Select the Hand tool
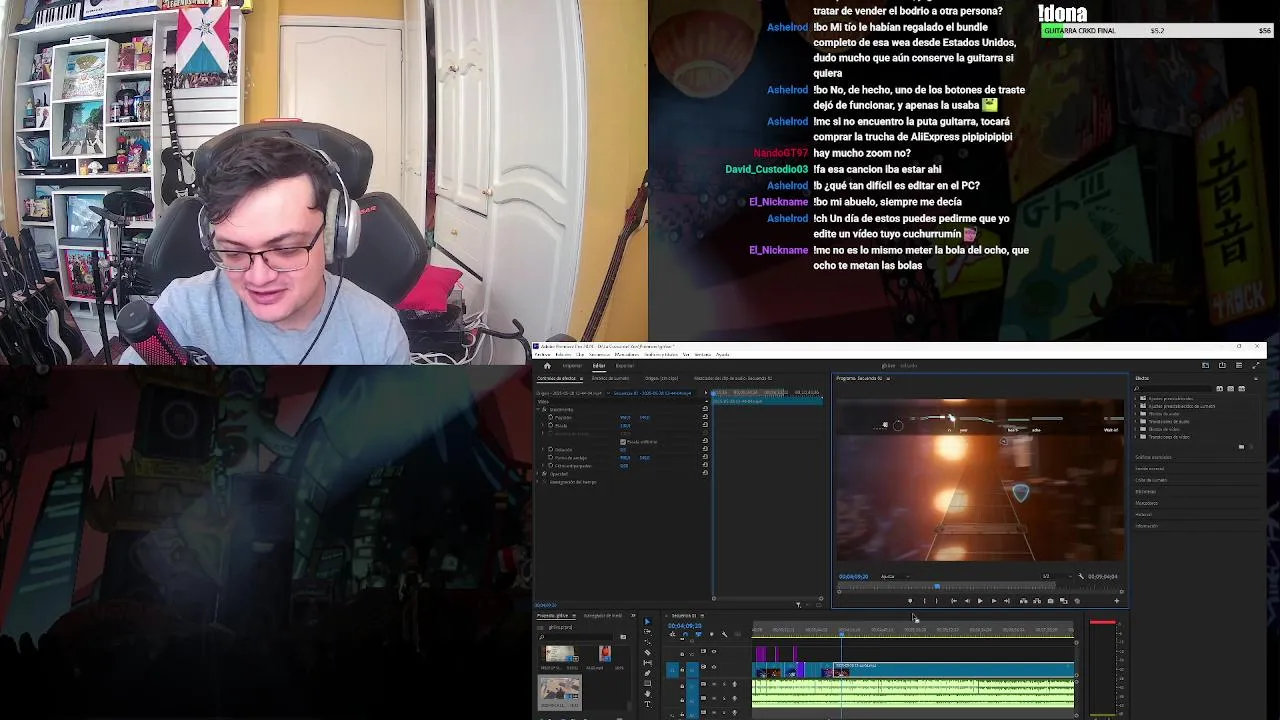Screen dimensions: 1280x720 tap(647, 694)
